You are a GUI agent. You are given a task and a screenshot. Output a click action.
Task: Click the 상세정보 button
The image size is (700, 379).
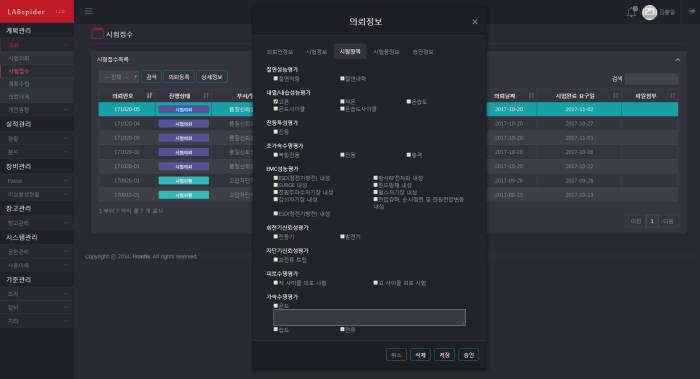tap(212, 77)
